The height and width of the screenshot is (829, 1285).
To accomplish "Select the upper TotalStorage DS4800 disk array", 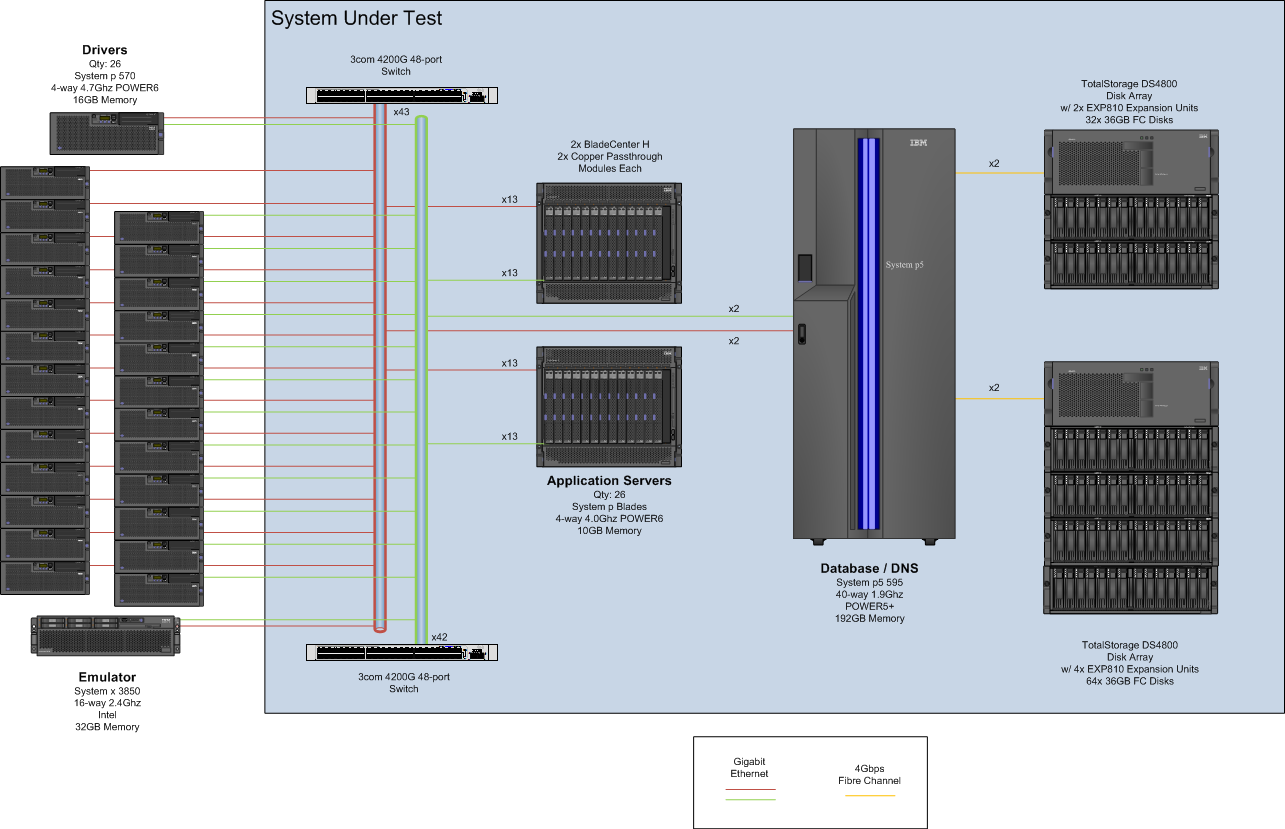I will [1131, 209].
